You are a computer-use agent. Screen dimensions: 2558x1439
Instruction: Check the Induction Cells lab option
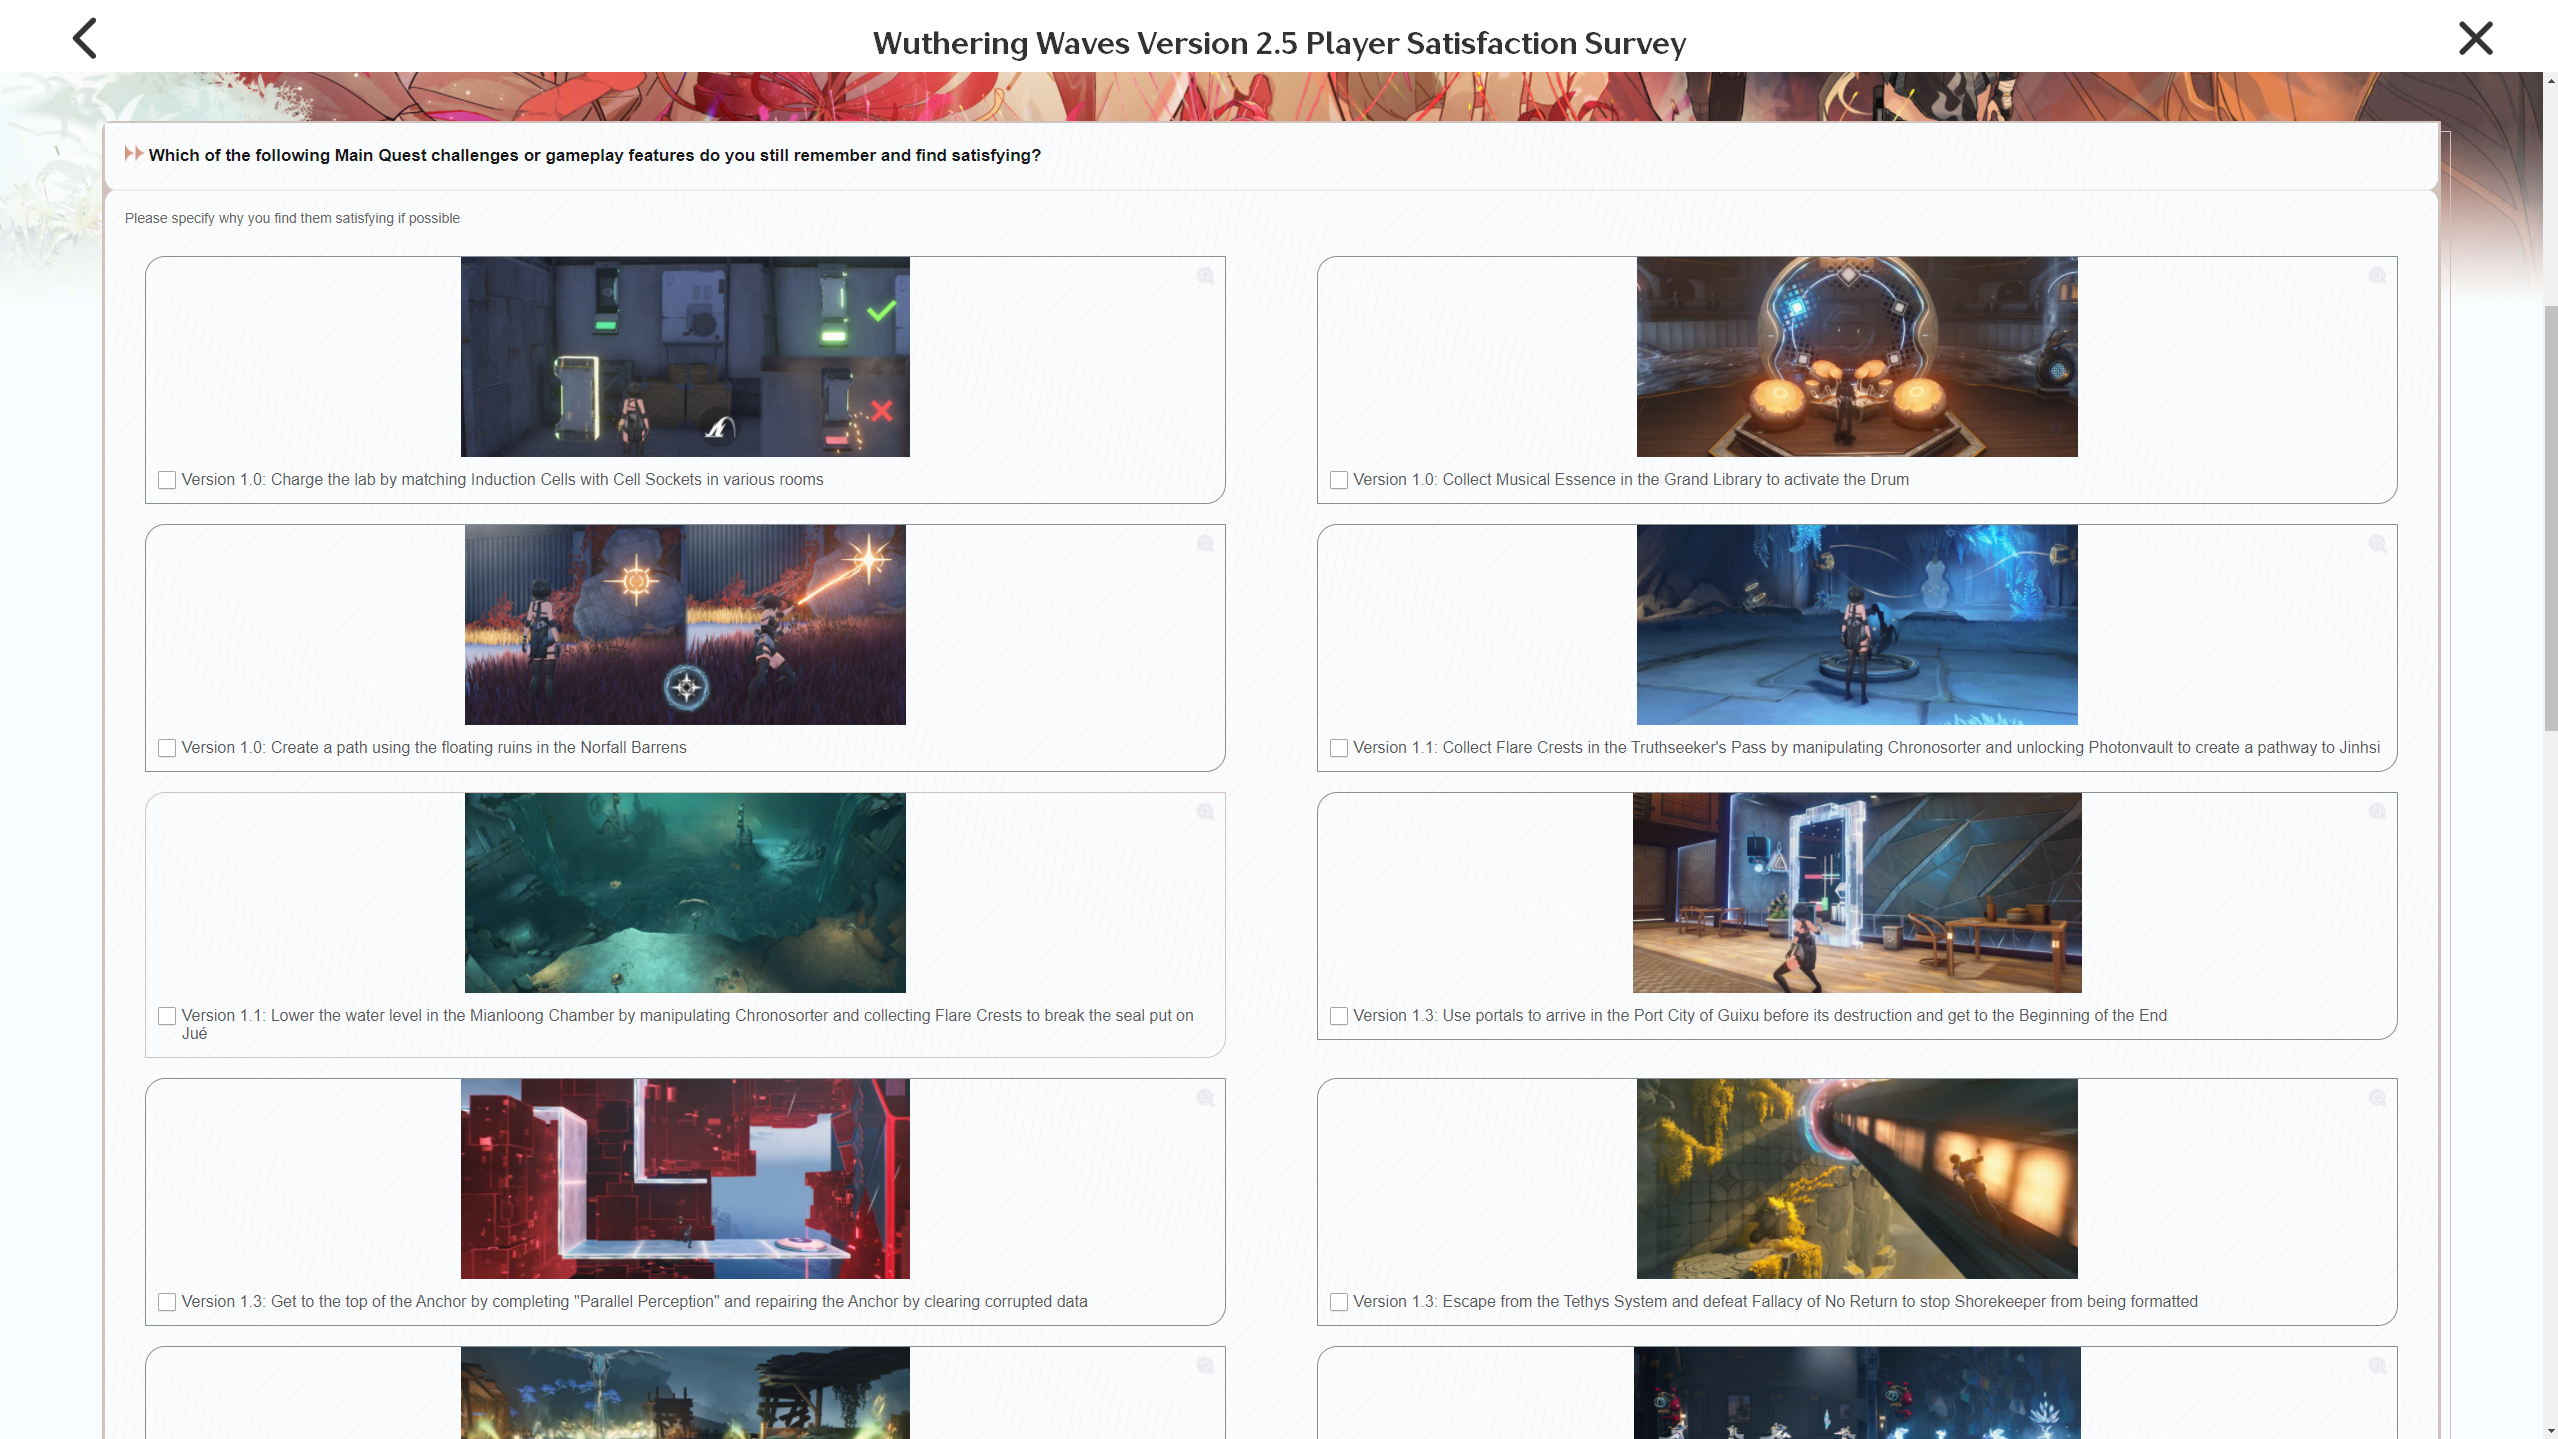point(167,480)
